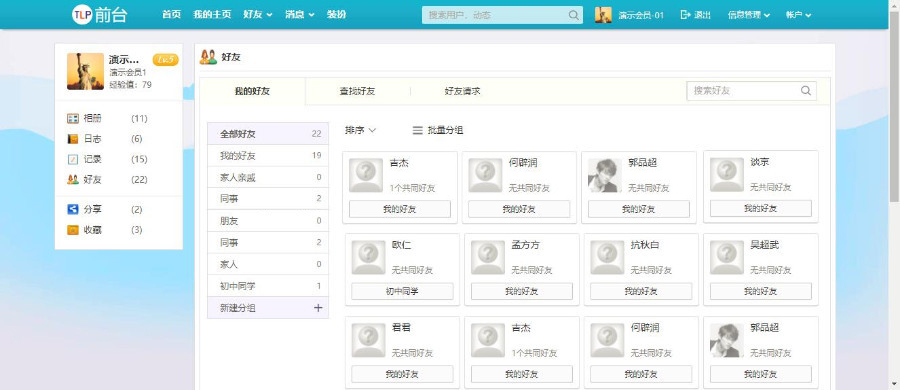Click the 演示会员1 name under the profile

[x=128, y=72]
